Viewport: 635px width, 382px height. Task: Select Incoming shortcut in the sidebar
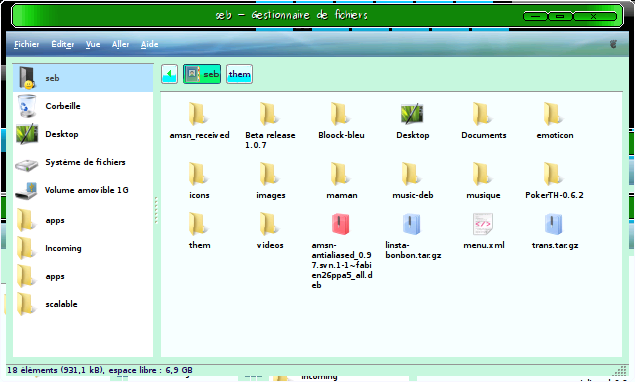click(x=83, y=248)
